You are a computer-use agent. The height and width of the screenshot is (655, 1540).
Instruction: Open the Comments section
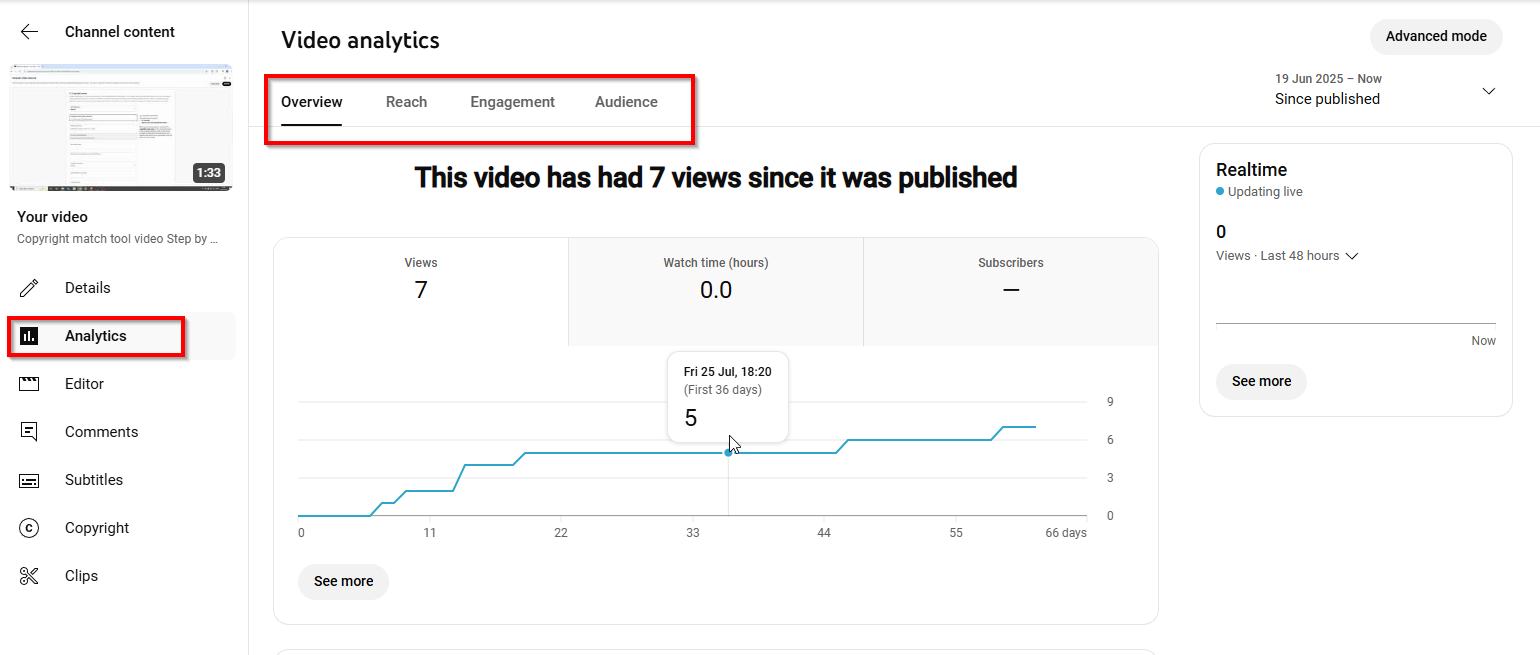[102, 431]
